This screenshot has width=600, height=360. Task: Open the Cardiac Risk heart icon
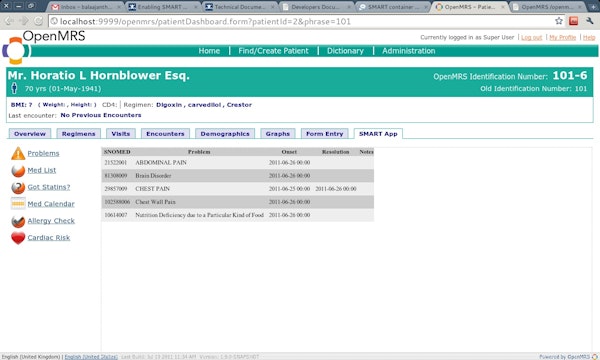point(18,238)
